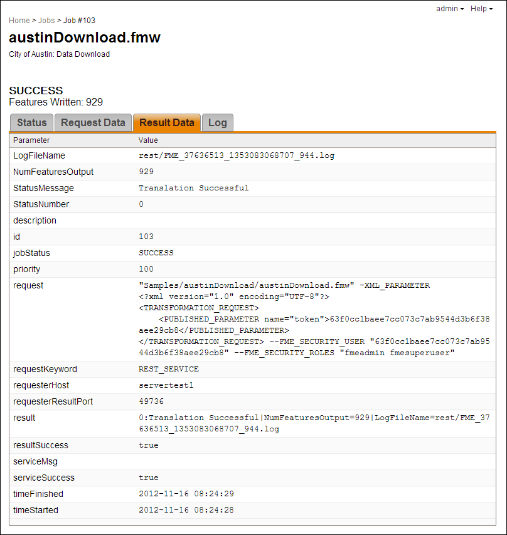Click the serviceMsg parameter label
Screen dimensions: 507x535
pyautogui.click(x=35, y=462)
